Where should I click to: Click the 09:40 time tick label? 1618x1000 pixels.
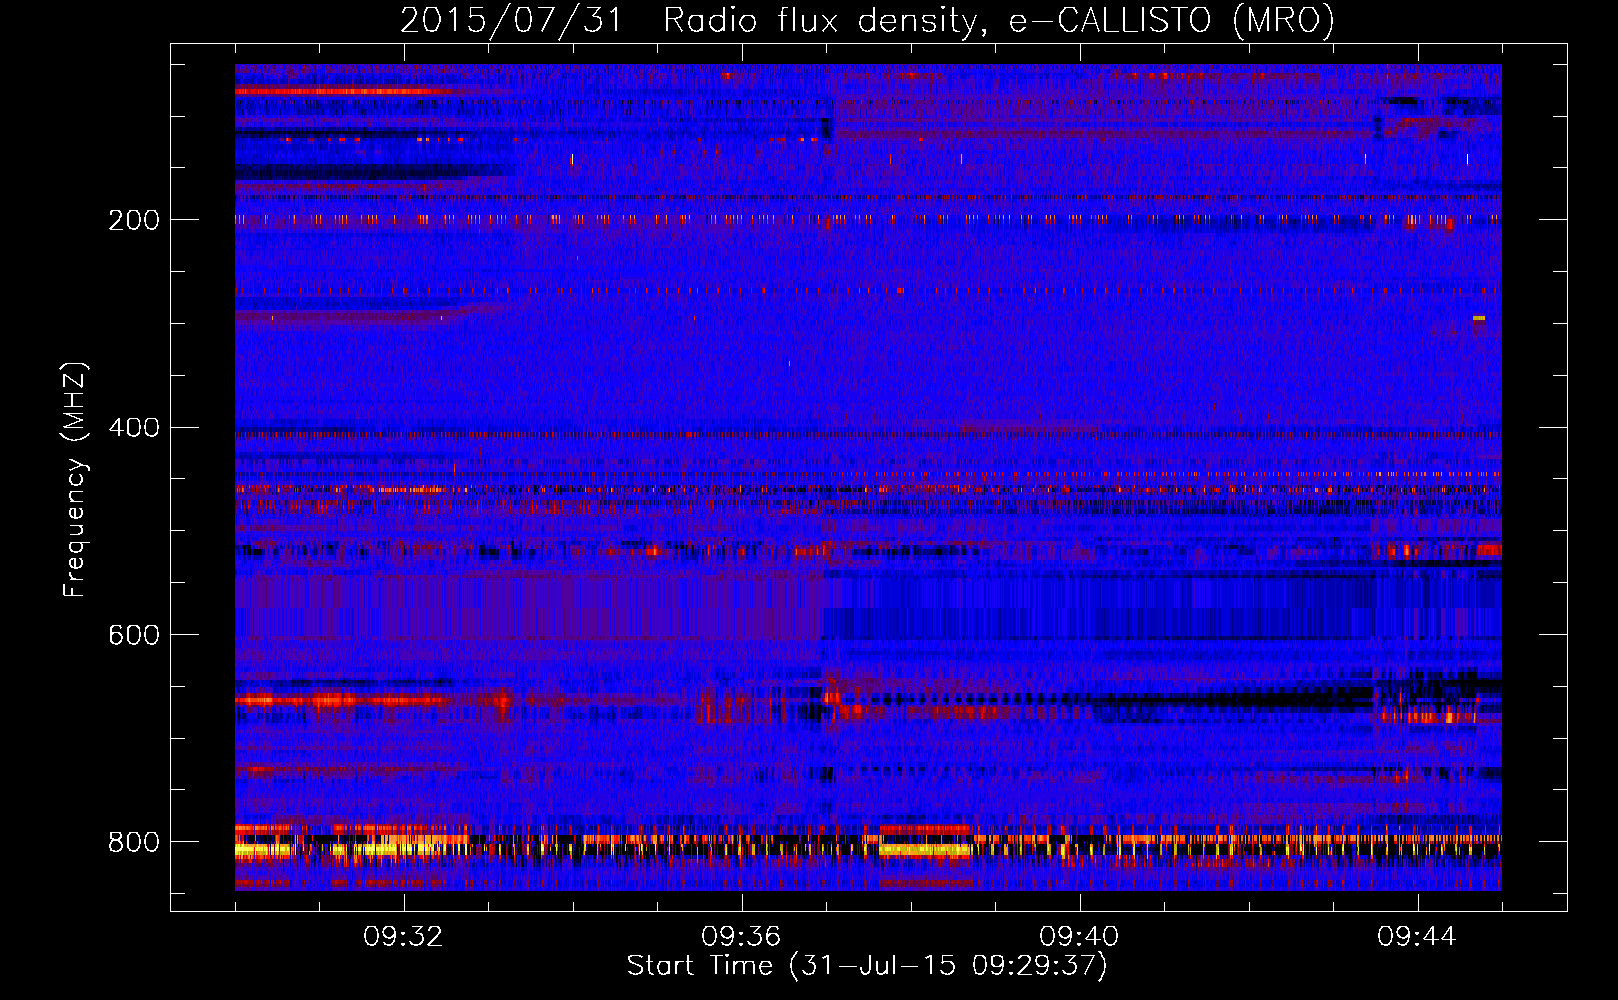pyautogui.click(x=1079, y=937)
